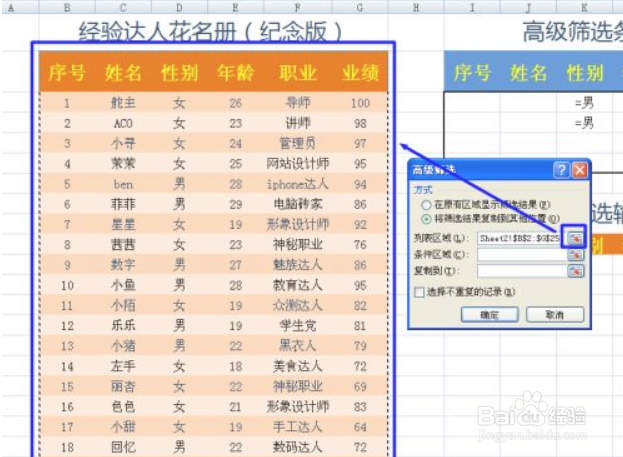This screenshot has width=623, height=457.
Task: Click the help question mark in dialog
Action: [561, 170]
